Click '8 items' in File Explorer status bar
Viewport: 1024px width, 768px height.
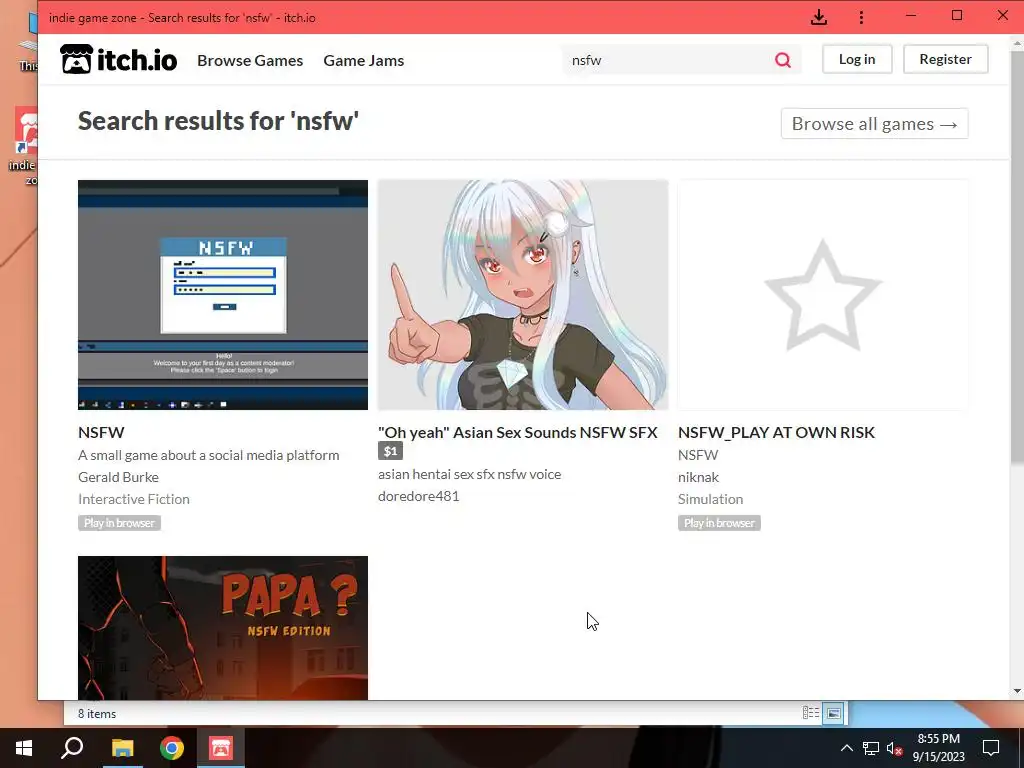97,713
